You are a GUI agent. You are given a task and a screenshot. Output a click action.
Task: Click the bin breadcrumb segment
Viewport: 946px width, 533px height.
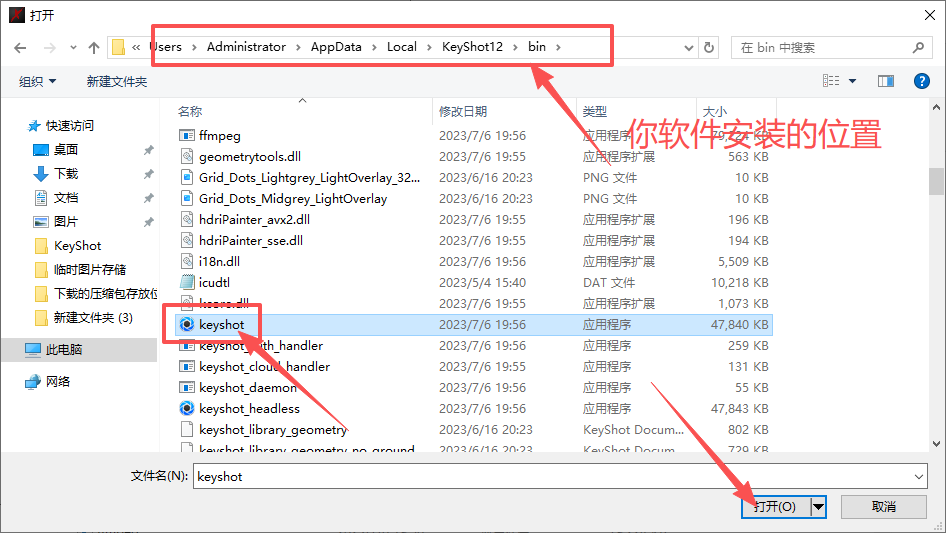[537, 47]
